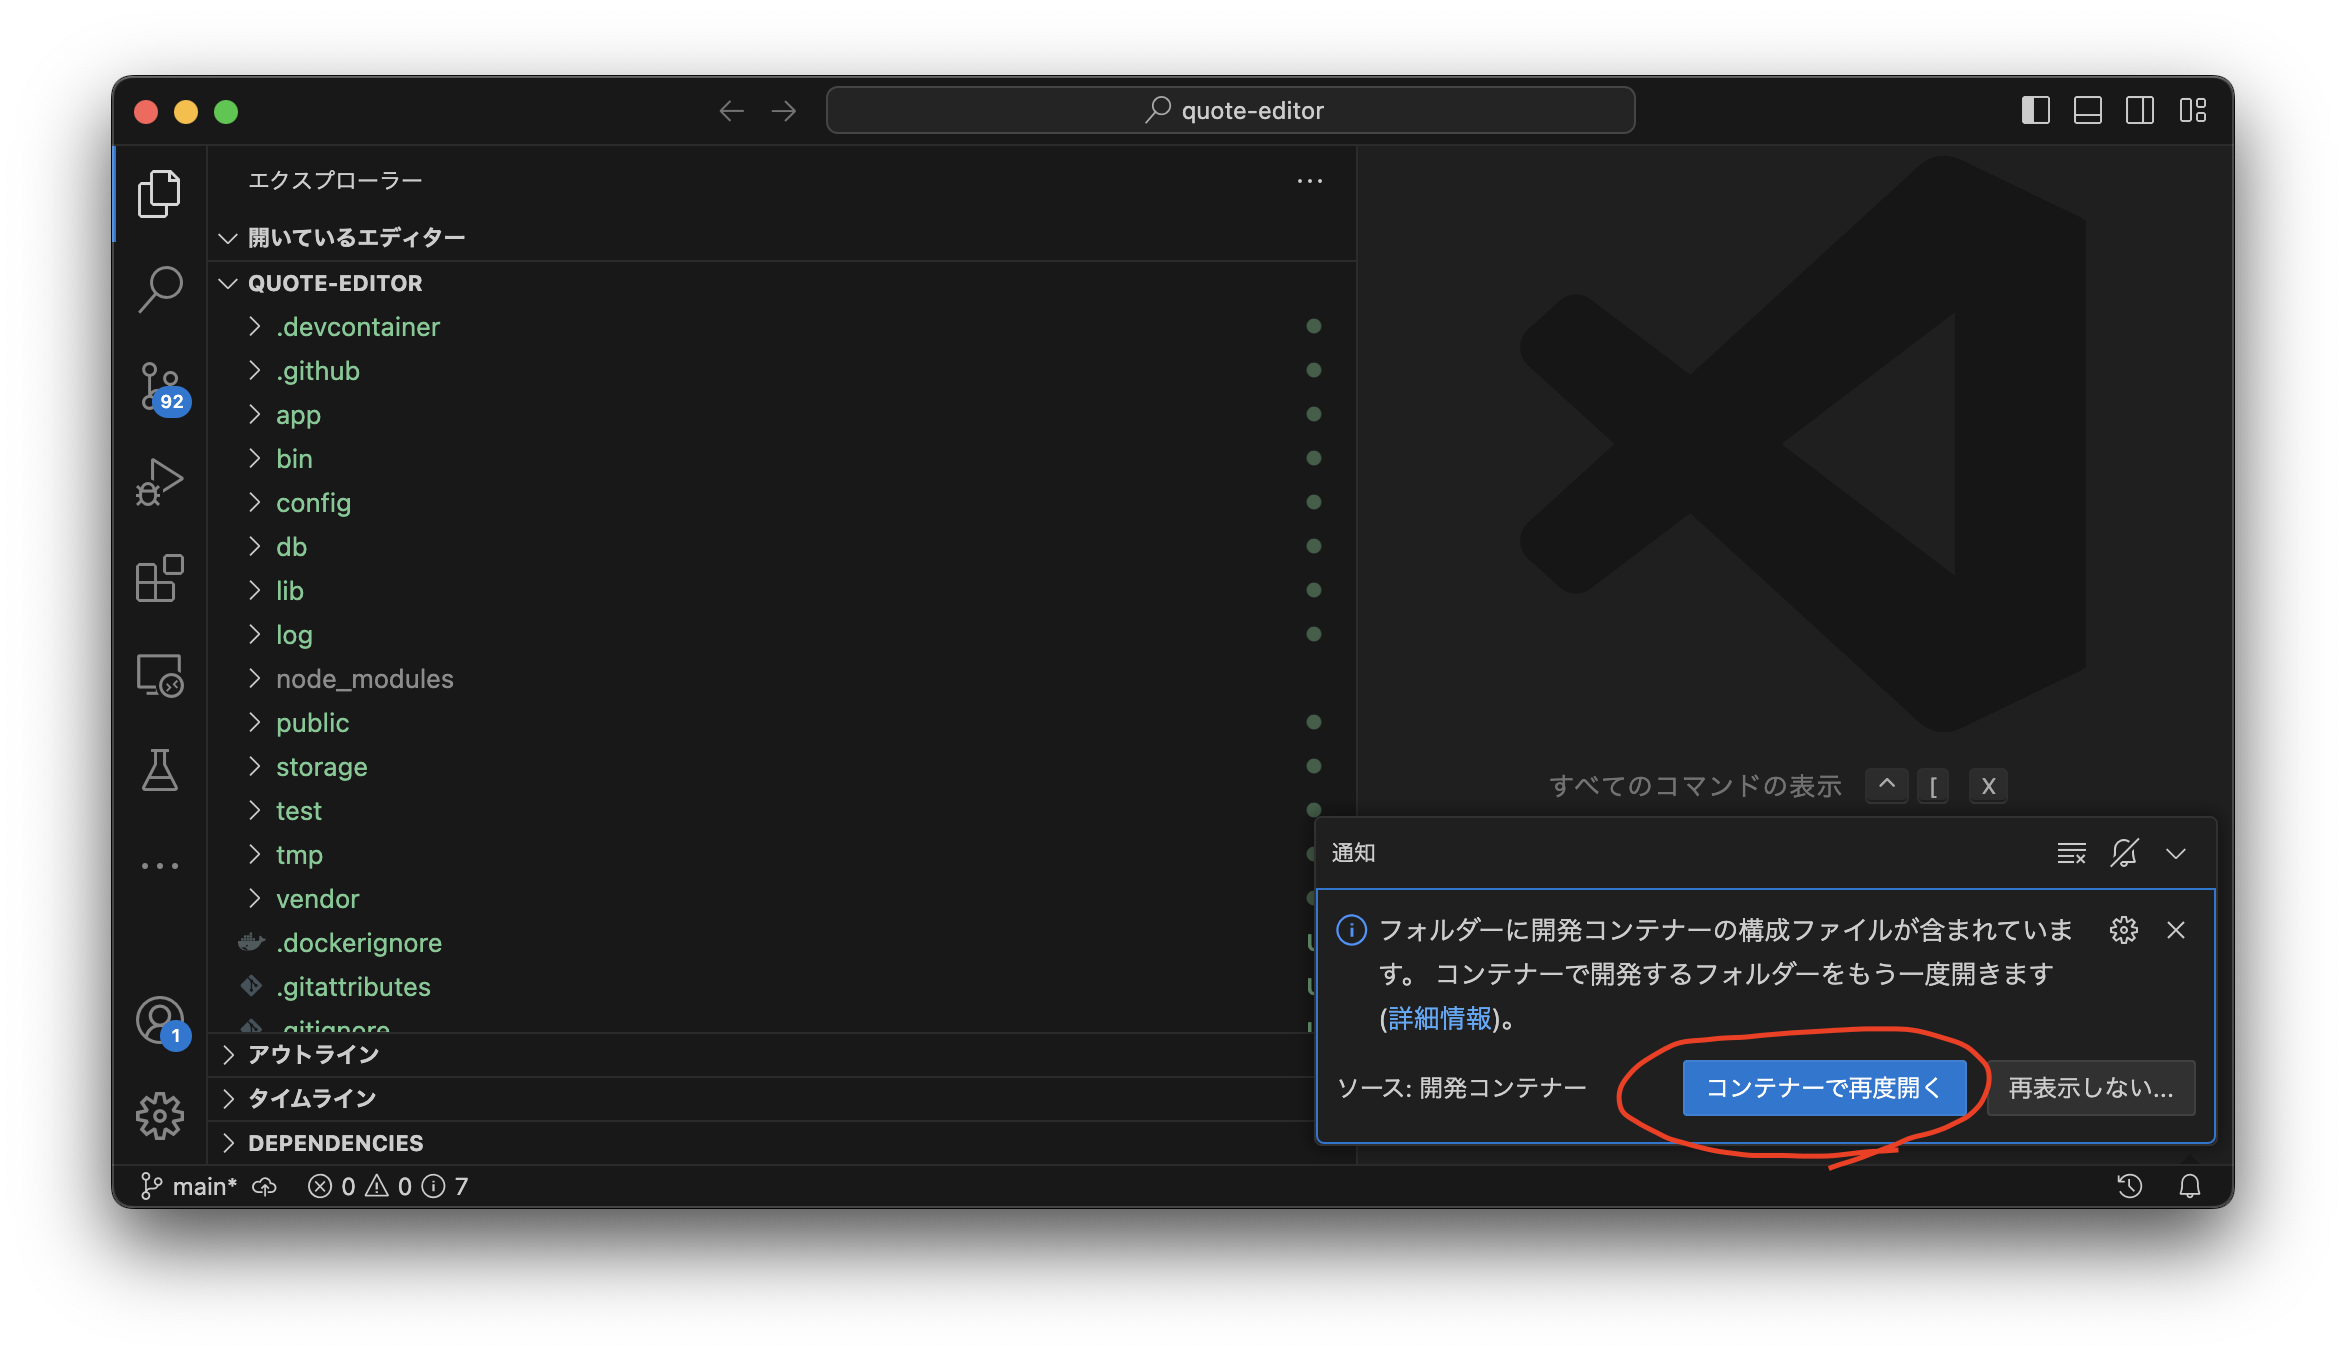Image resolution: width=2346 pixels, height=1356 pixels.
Task: Open the Extensions view
Action: click(159, 578)
